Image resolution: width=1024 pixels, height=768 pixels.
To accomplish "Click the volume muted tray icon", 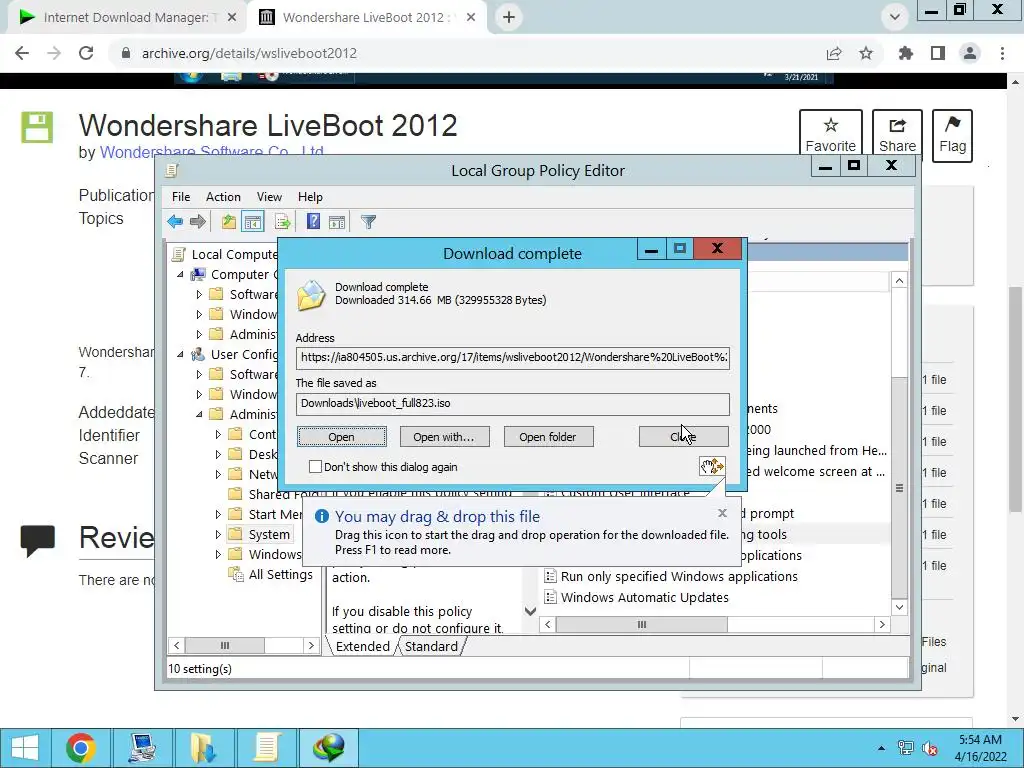I will point(930,748).
